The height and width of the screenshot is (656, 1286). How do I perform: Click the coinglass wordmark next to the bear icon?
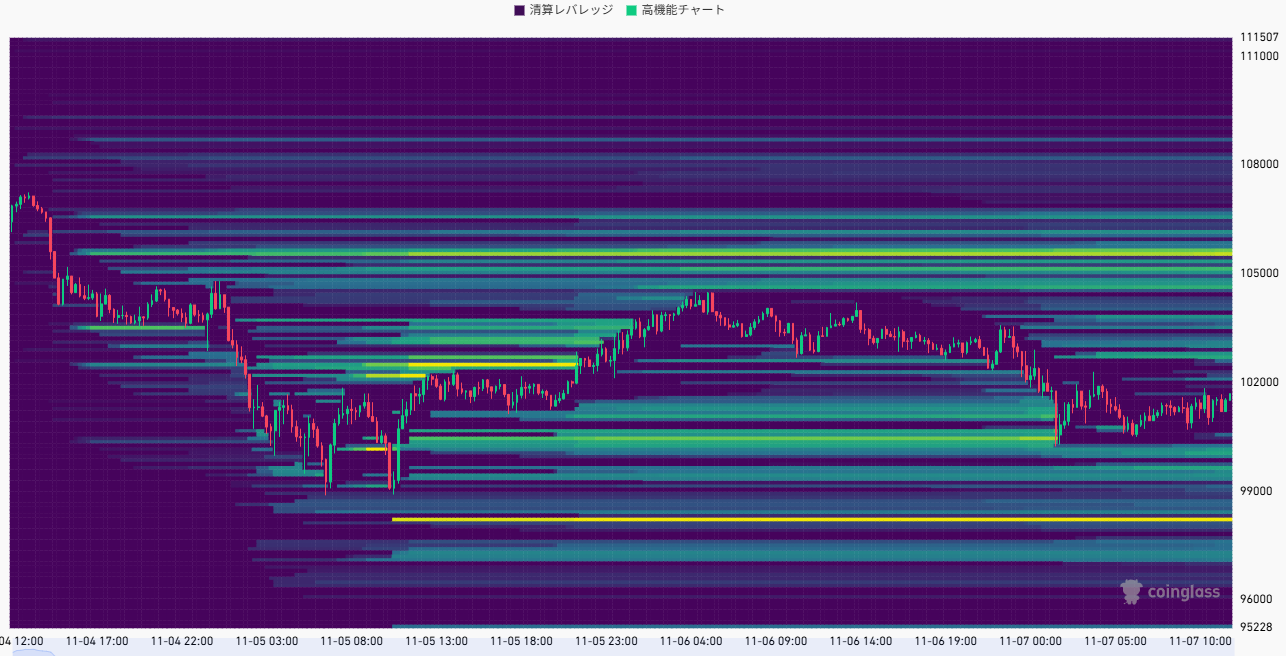tap(1185, 592)
